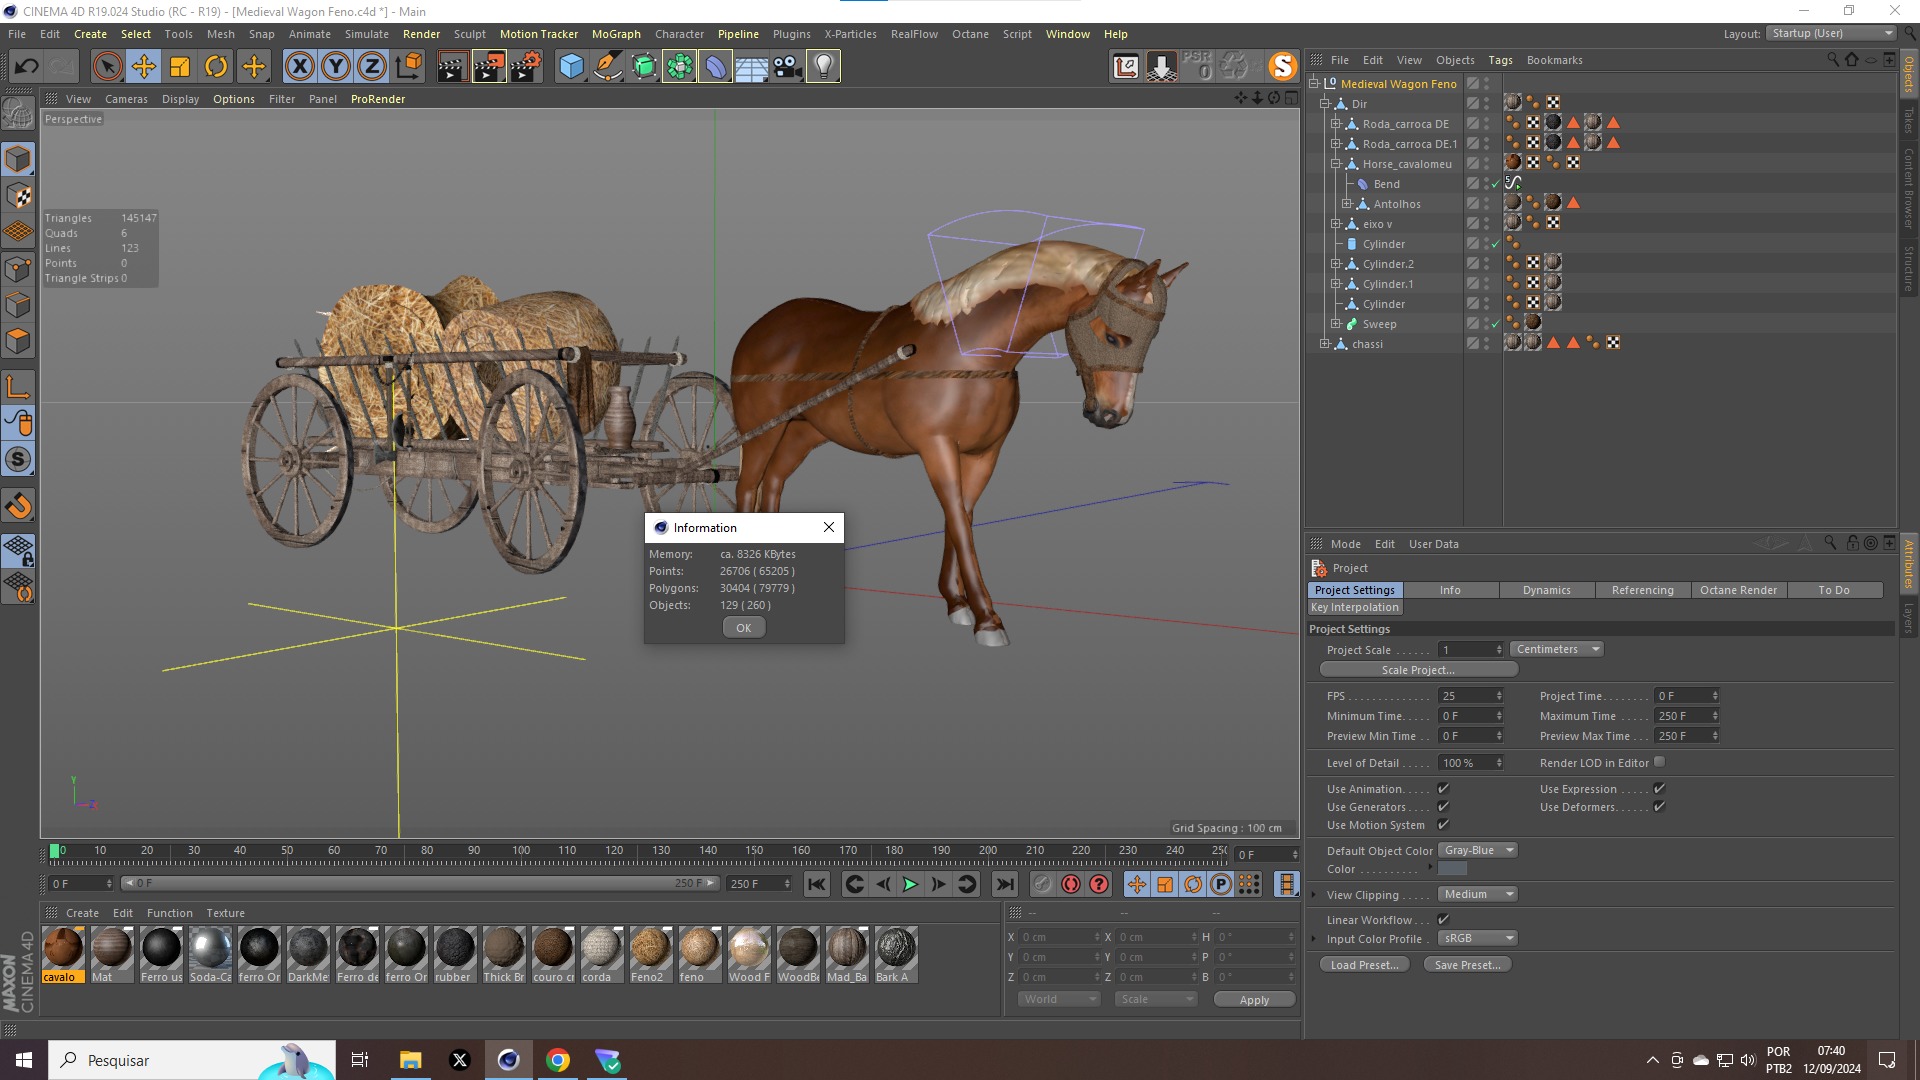Screen dimensions: 1920x1080
Task: Select the Live Selection tool
Action: pyautogui.click(x=107, y=67)
